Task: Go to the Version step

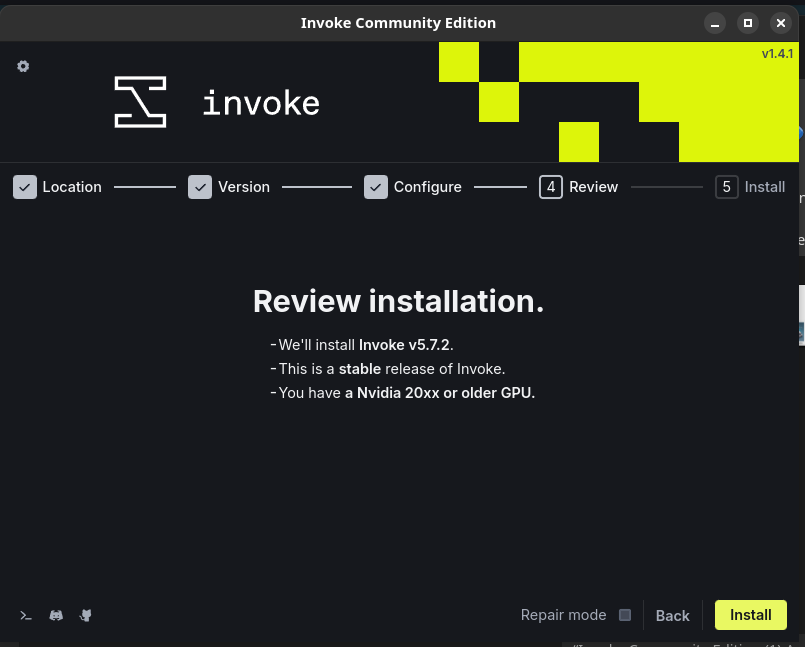Action: (229, 187)
